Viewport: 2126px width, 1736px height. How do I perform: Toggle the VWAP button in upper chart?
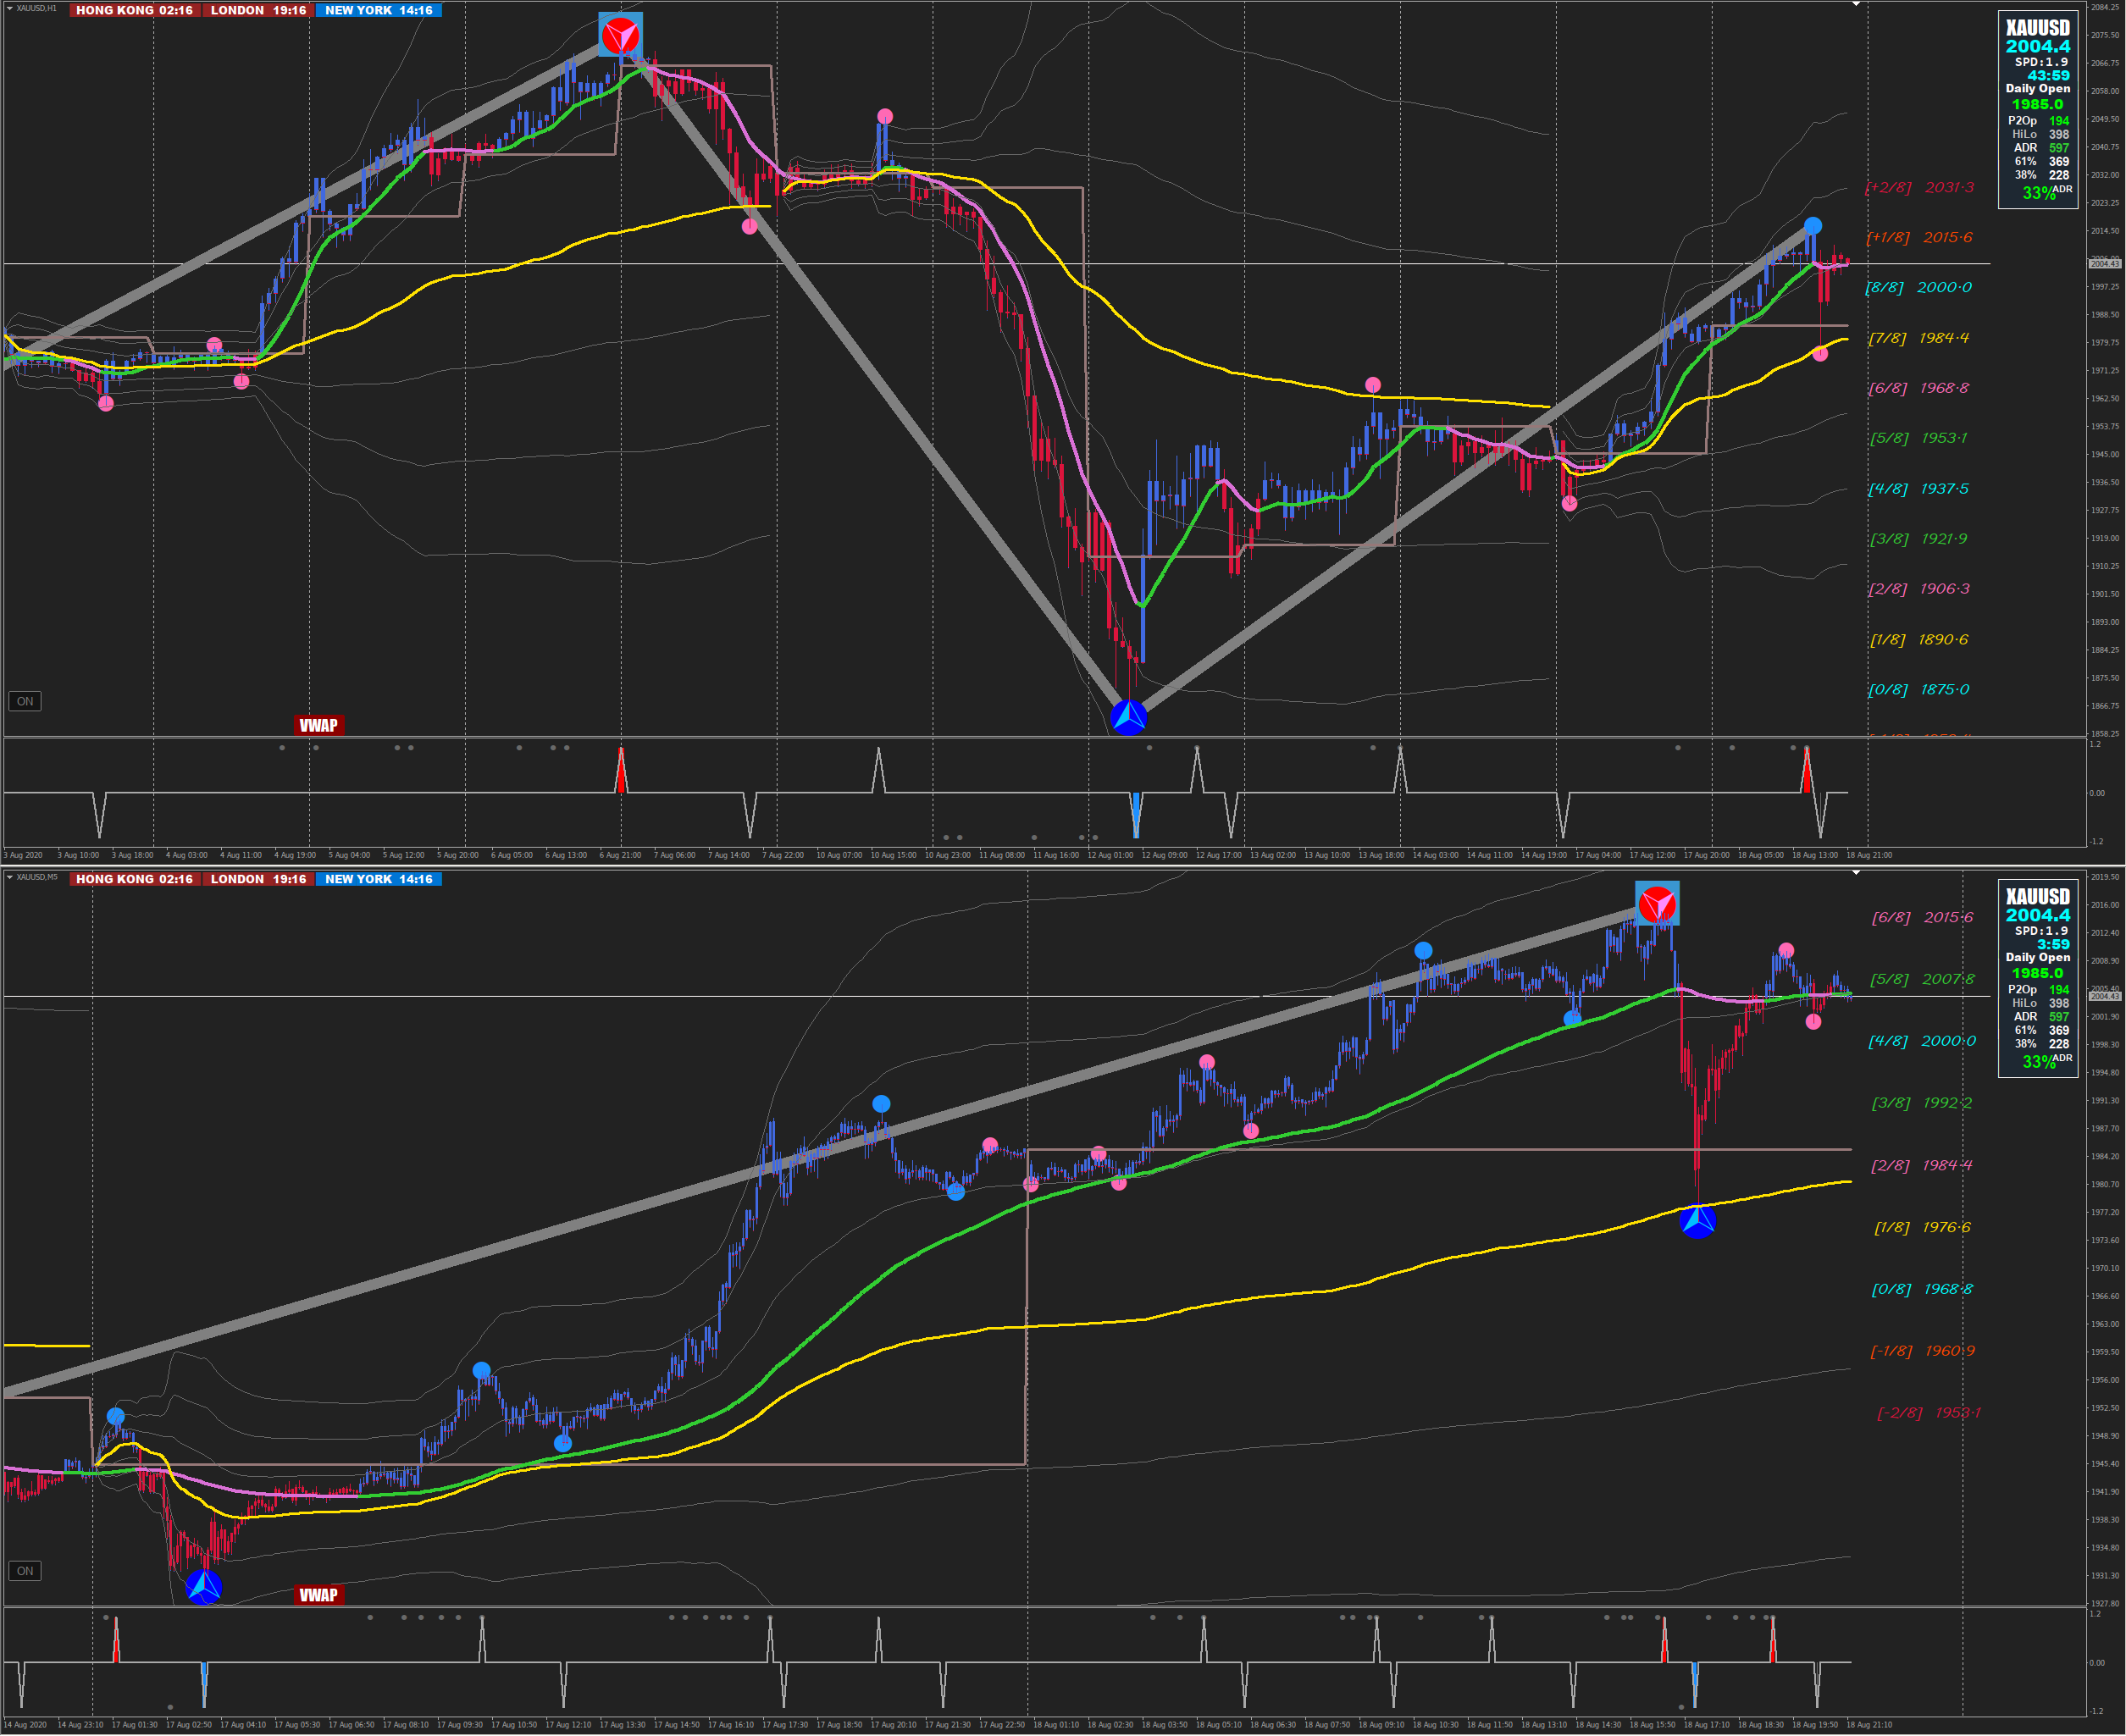[319, 726]
